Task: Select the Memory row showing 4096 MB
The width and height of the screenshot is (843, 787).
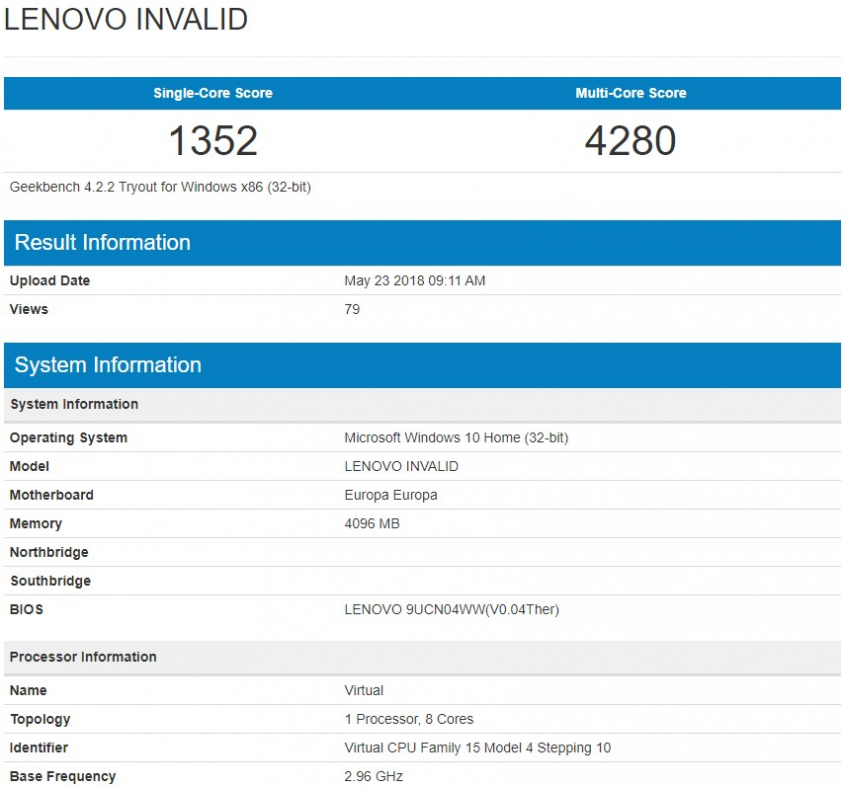Action: [x=370, y=524]
